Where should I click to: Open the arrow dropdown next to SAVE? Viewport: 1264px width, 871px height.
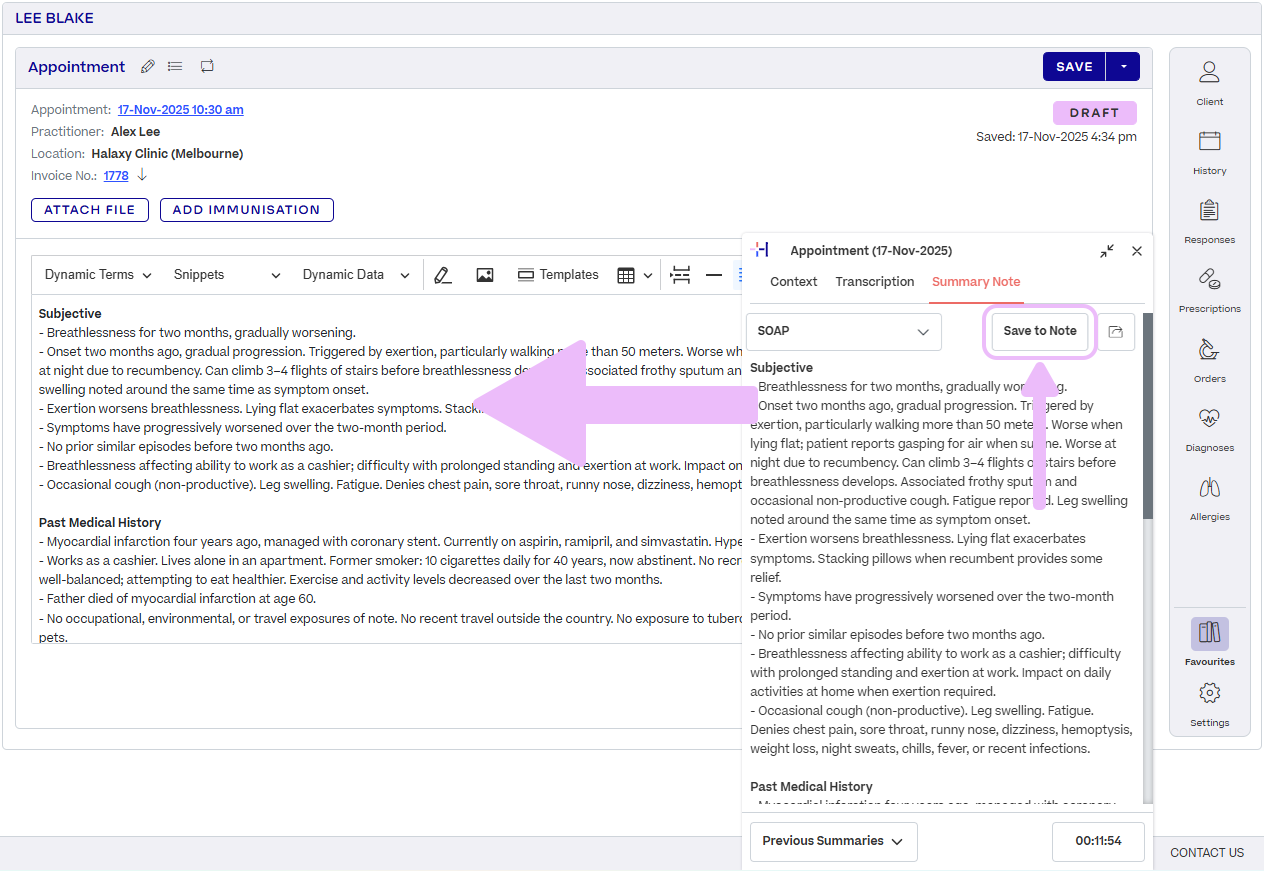click(x=1123, y=67)
